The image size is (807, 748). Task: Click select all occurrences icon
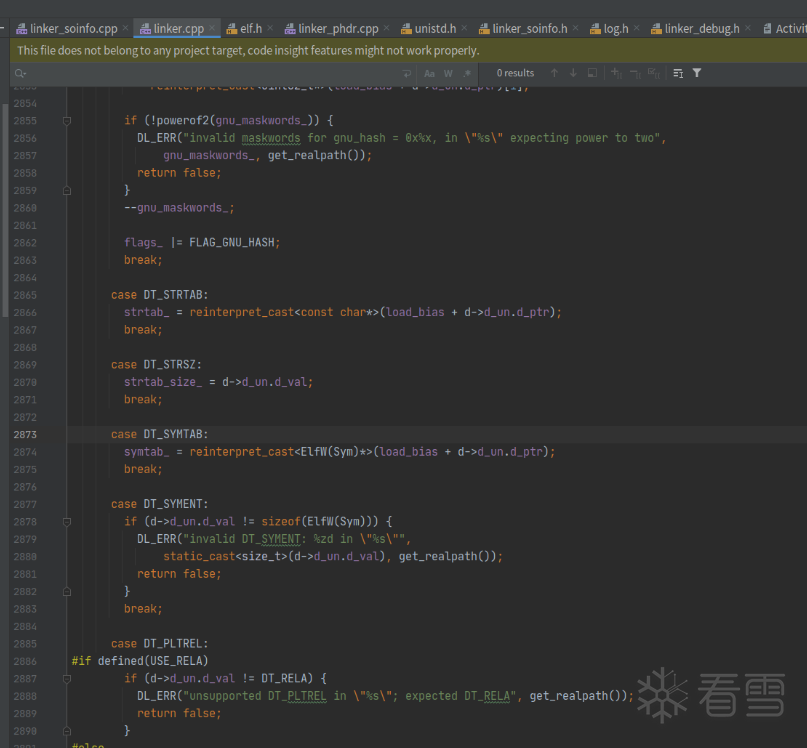[x=653, y=73]
